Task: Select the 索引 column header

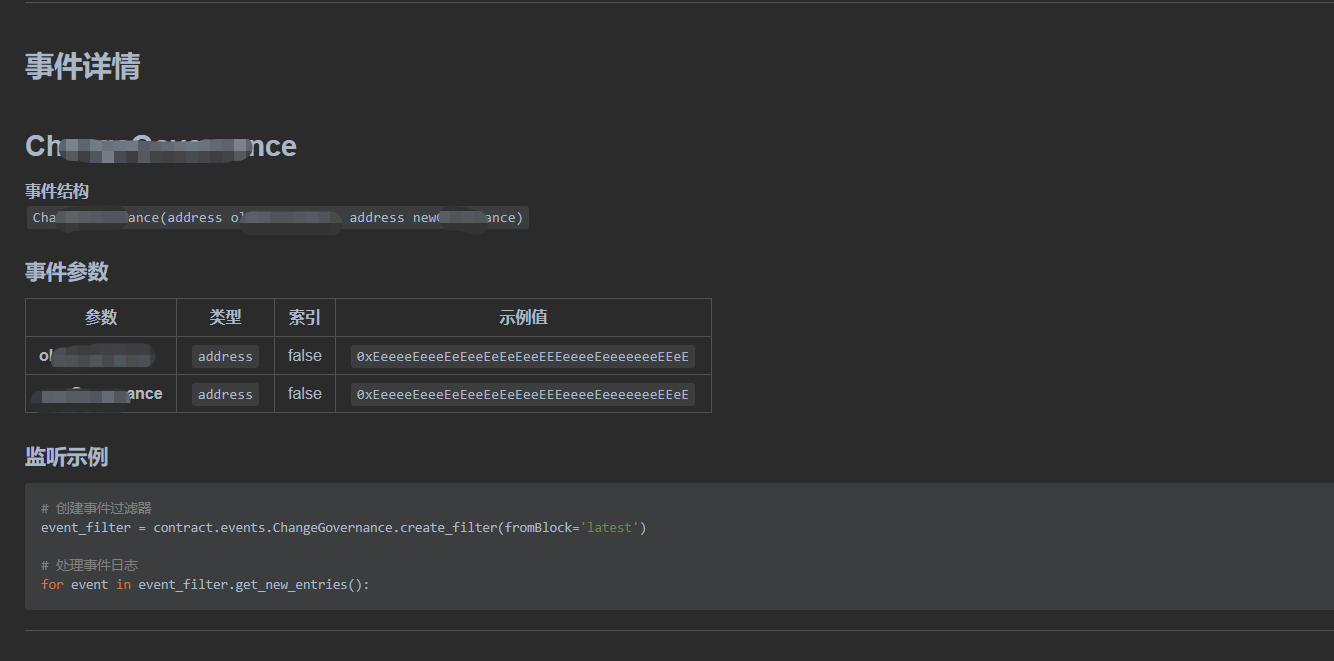Action: click(305, 317)
